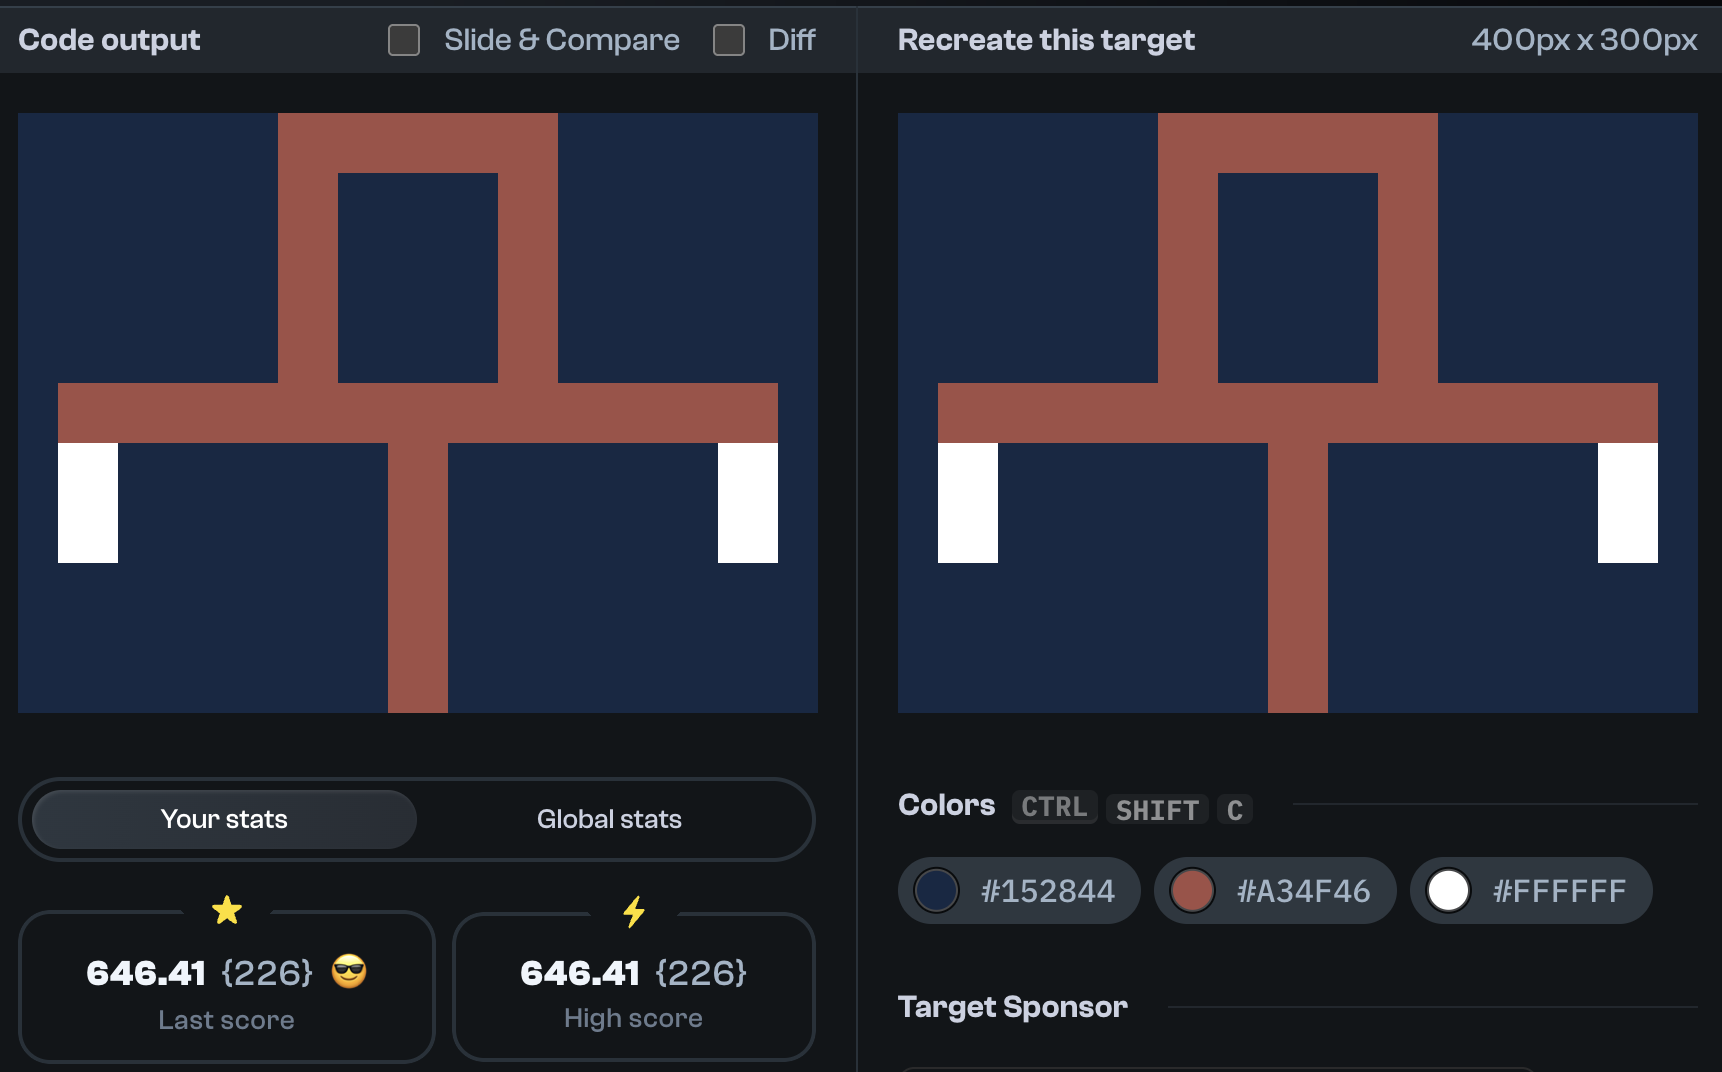Click the white #FFFFFF color circle
1722x1072 pixels.
(1448, 890)
